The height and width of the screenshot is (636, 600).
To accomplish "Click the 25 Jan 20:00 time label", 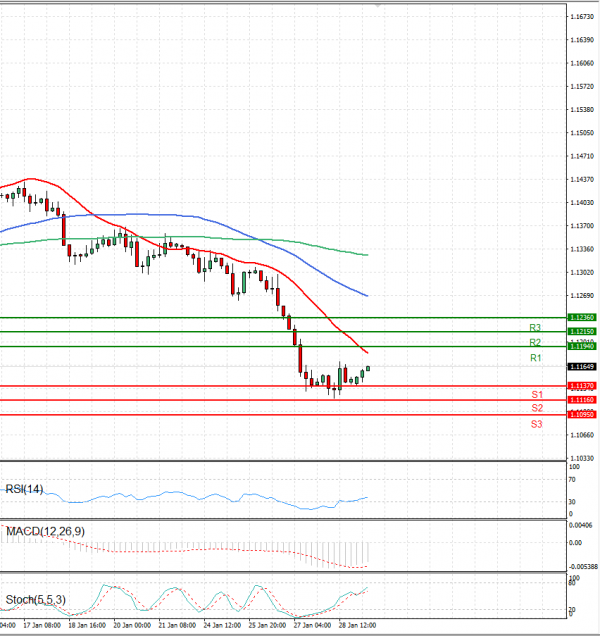I will point(267,625).
